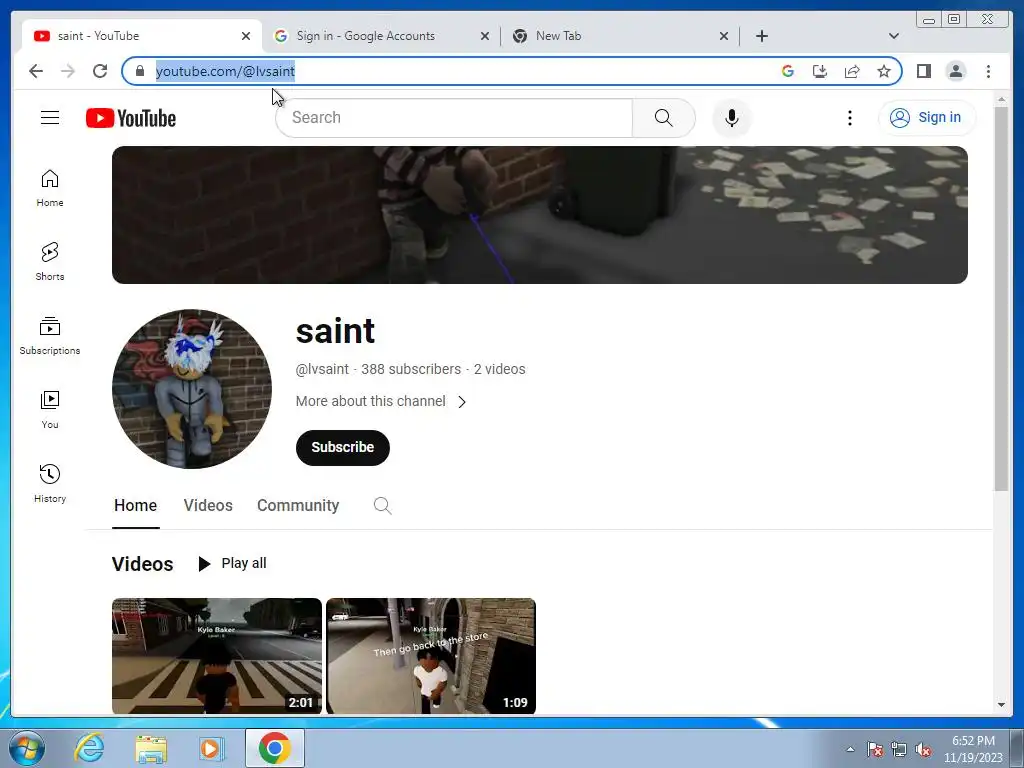
Task: Click the channel banner image
Action: pos(539,215)
